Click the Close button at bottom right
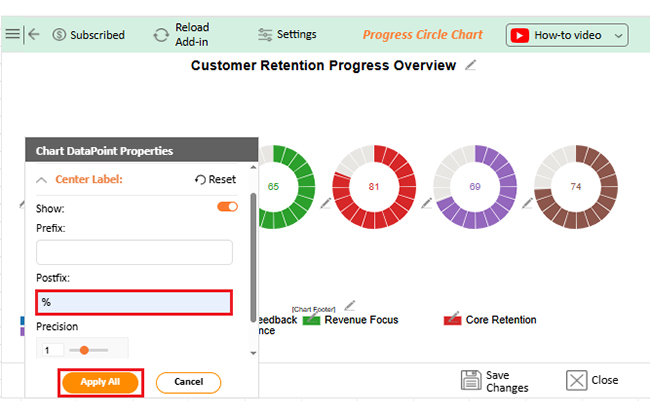The height and width of the screenshot is (416, 650). pos(593,380)
